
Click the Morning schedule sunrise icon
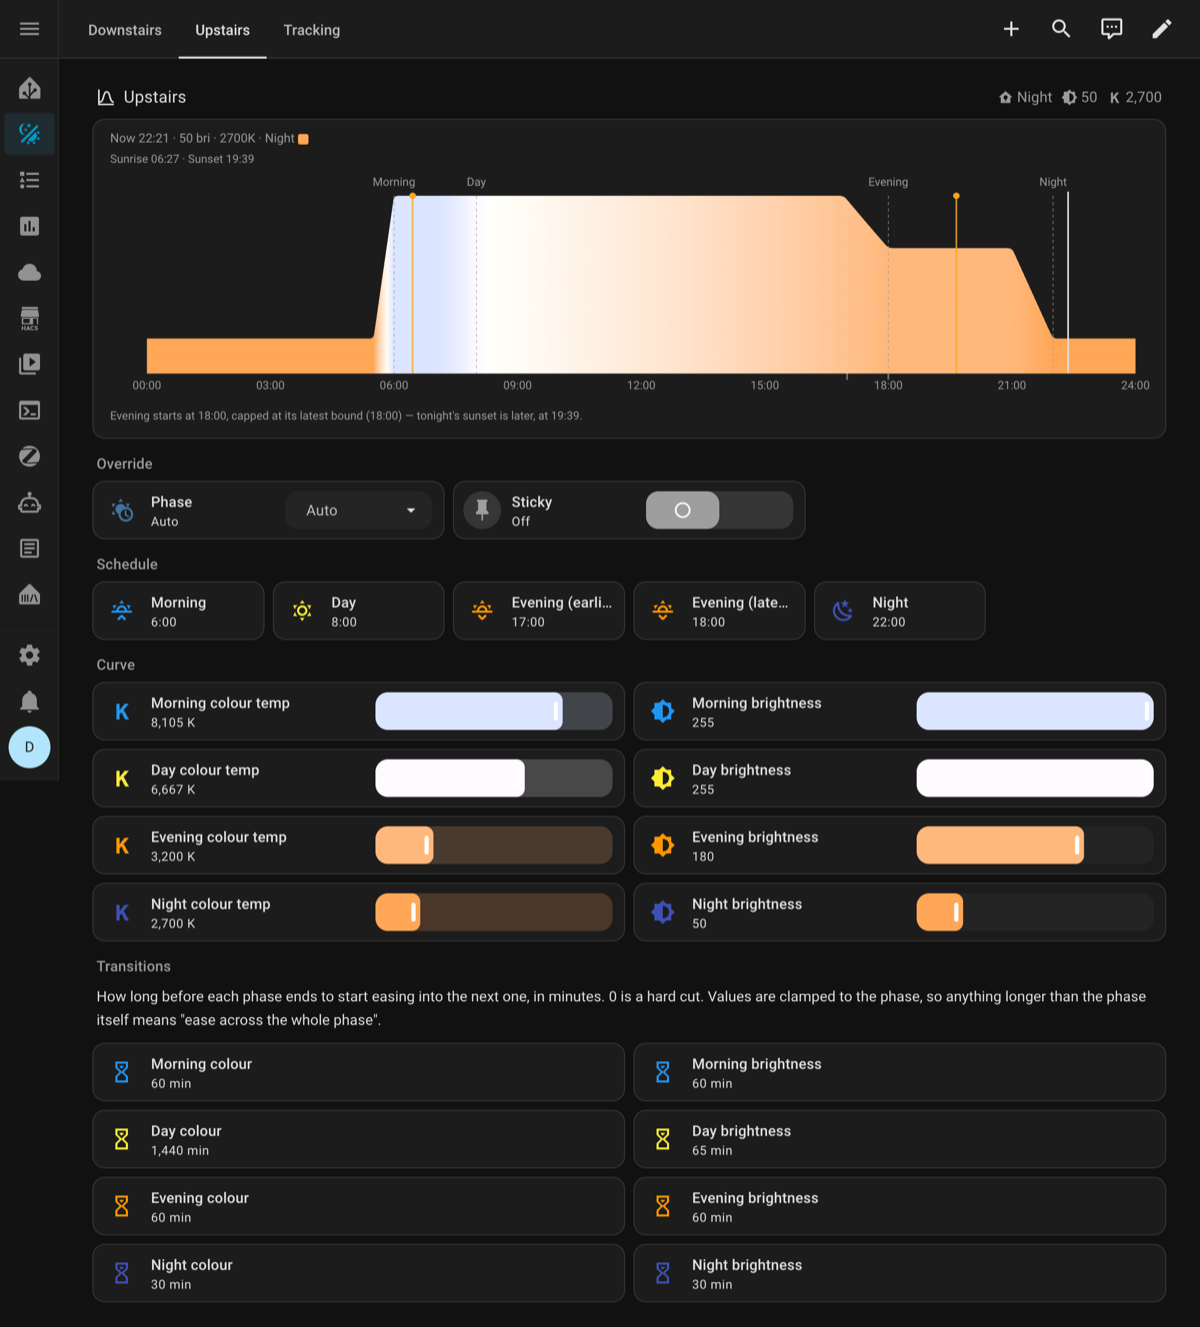click(x=122, y=610)
